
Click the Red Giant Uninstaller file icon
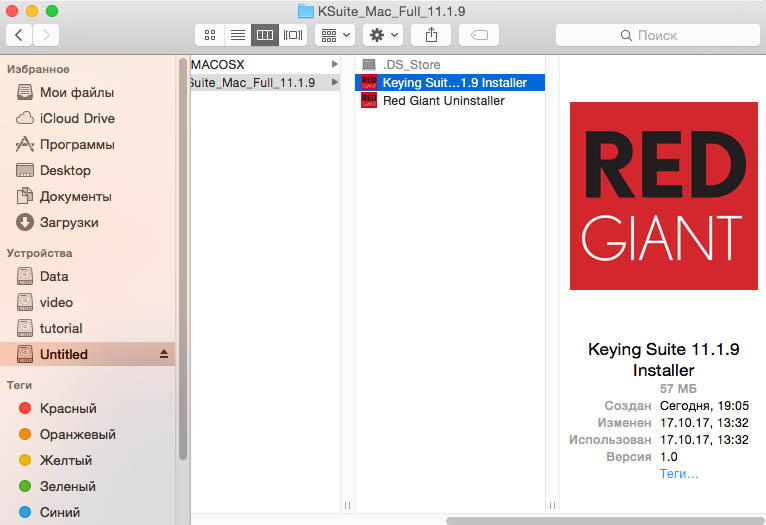tap(369, 101)
